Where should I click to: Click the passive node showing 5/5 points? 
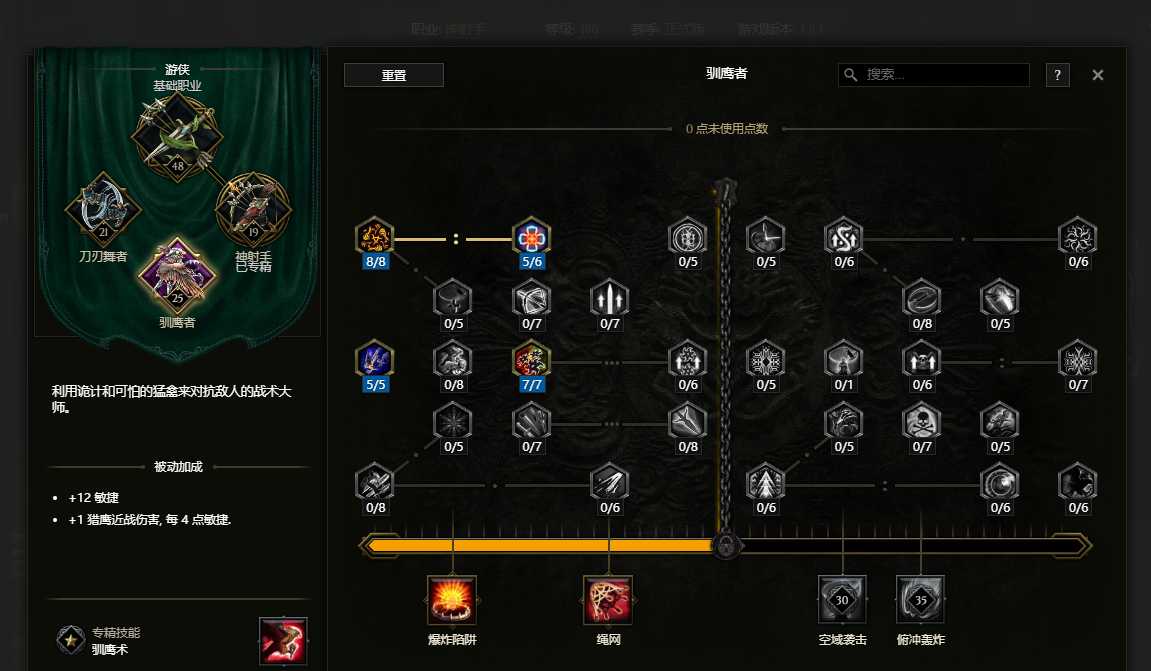[375, 360]
